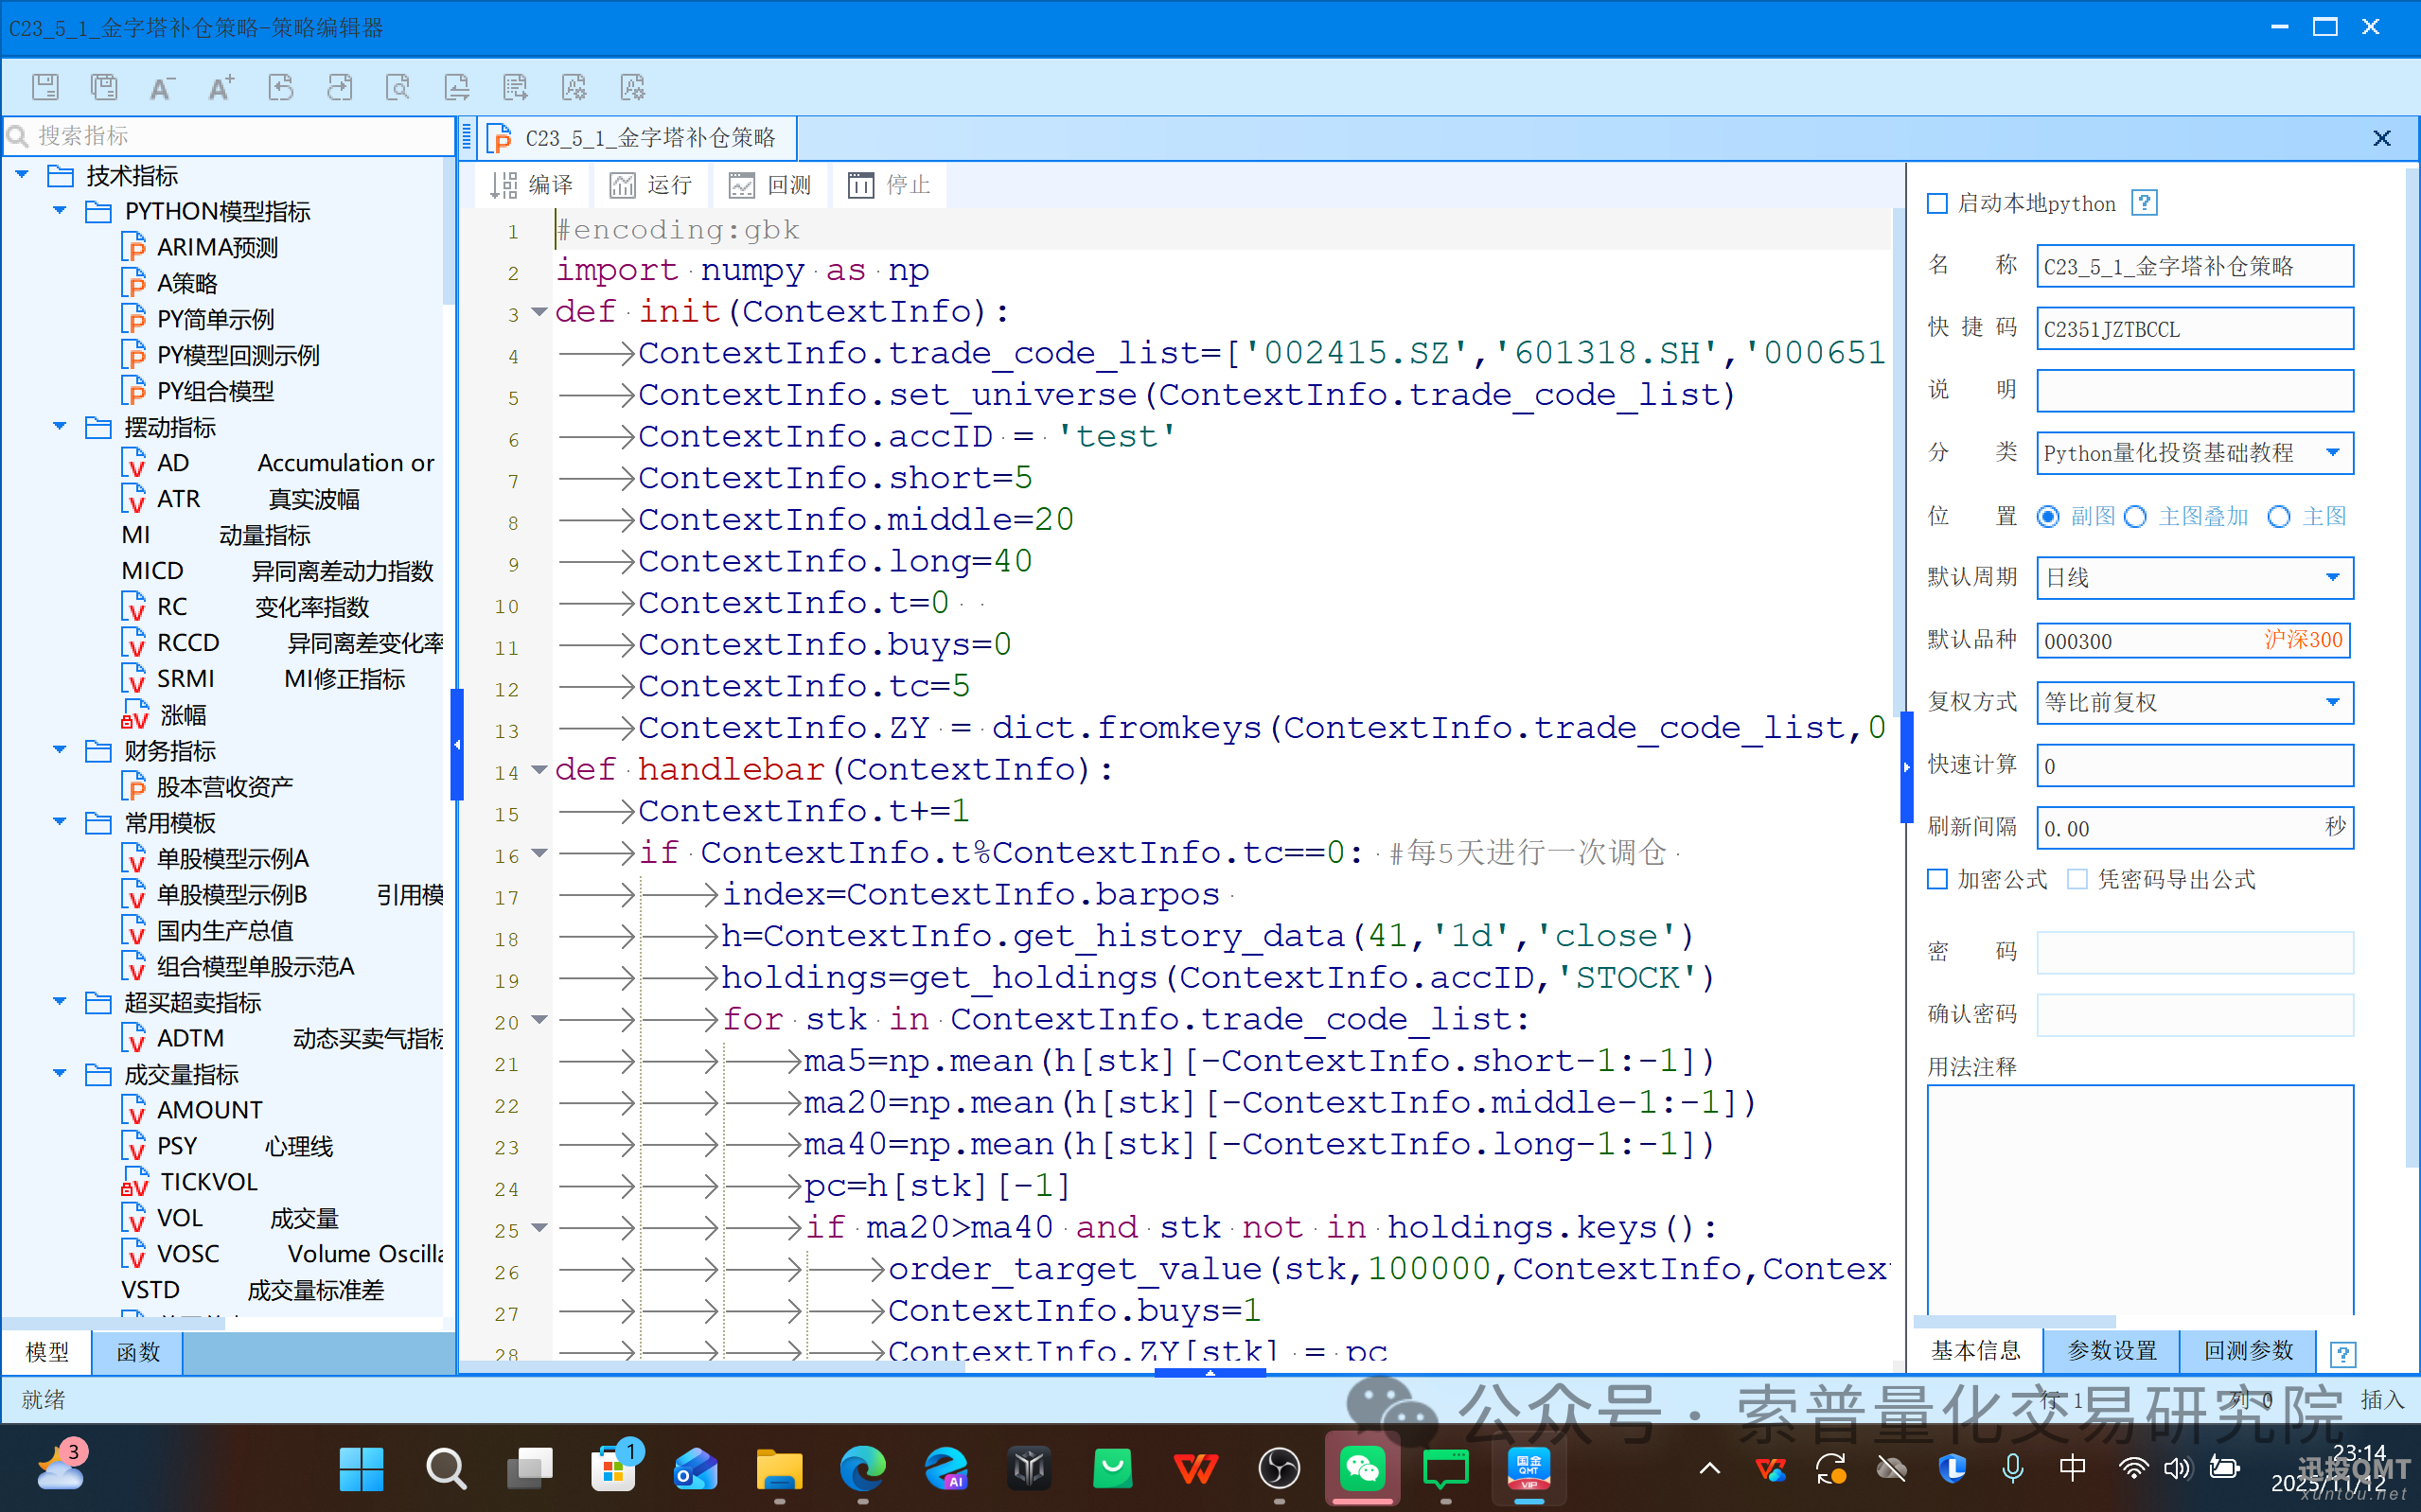Screen dimensions: 2421x1512
Task: Click the 回测 backtest button
Action: pos(770,185)
